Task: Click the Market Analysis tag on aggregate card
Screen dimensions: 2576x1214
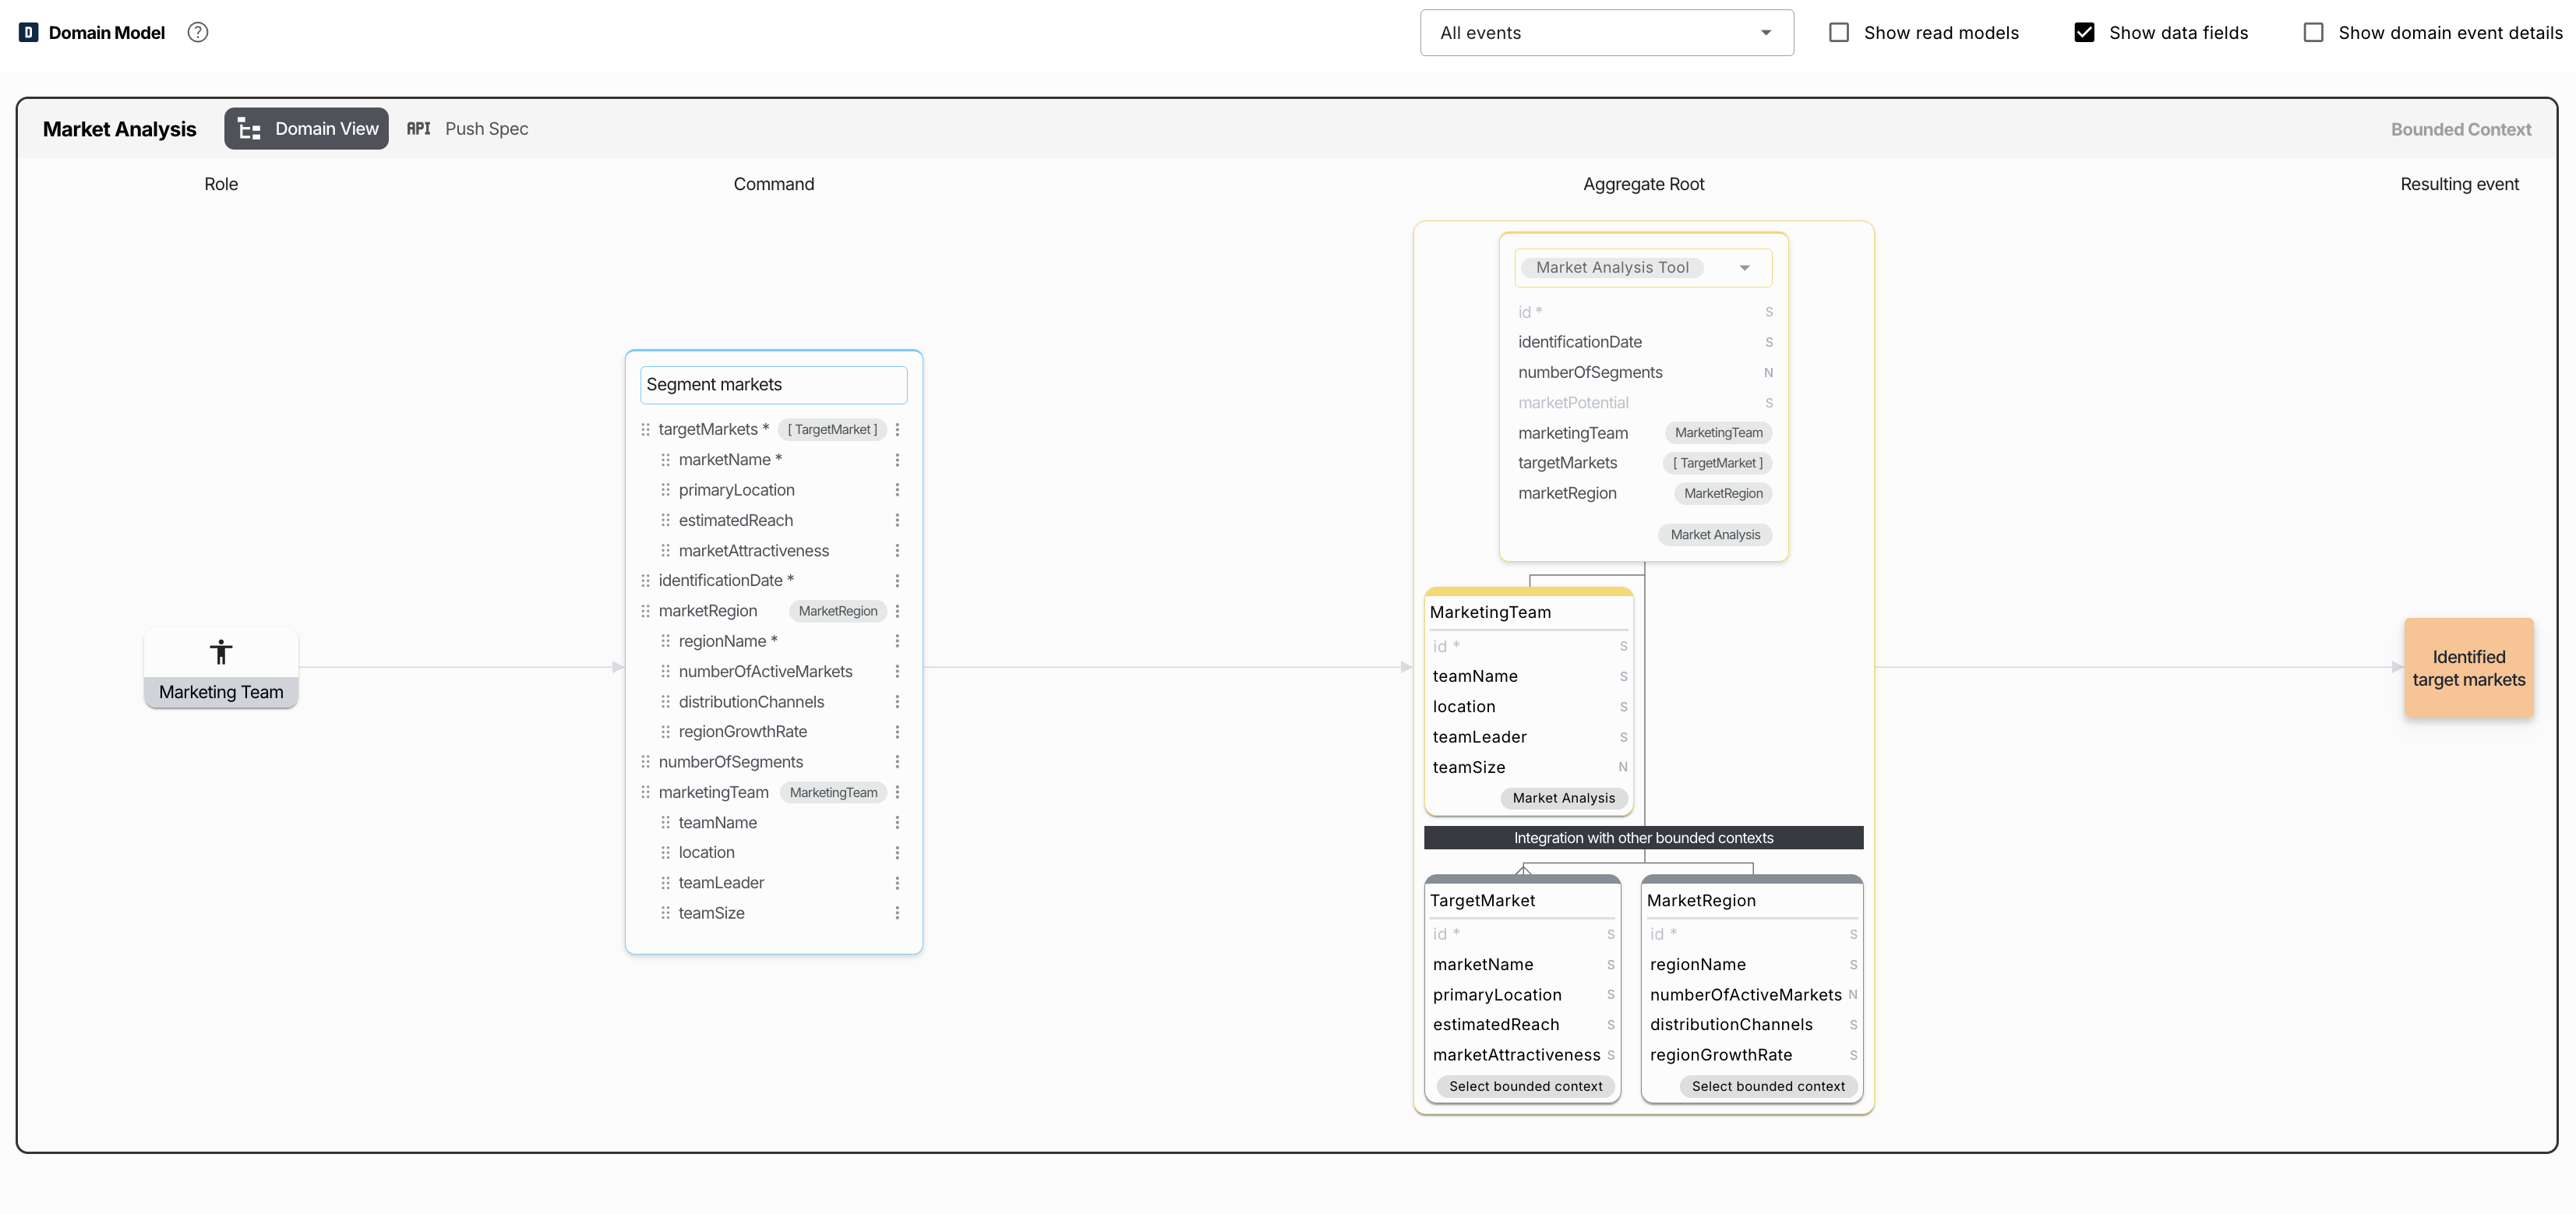Action: pyautogui.click(x=1715, y=535)
